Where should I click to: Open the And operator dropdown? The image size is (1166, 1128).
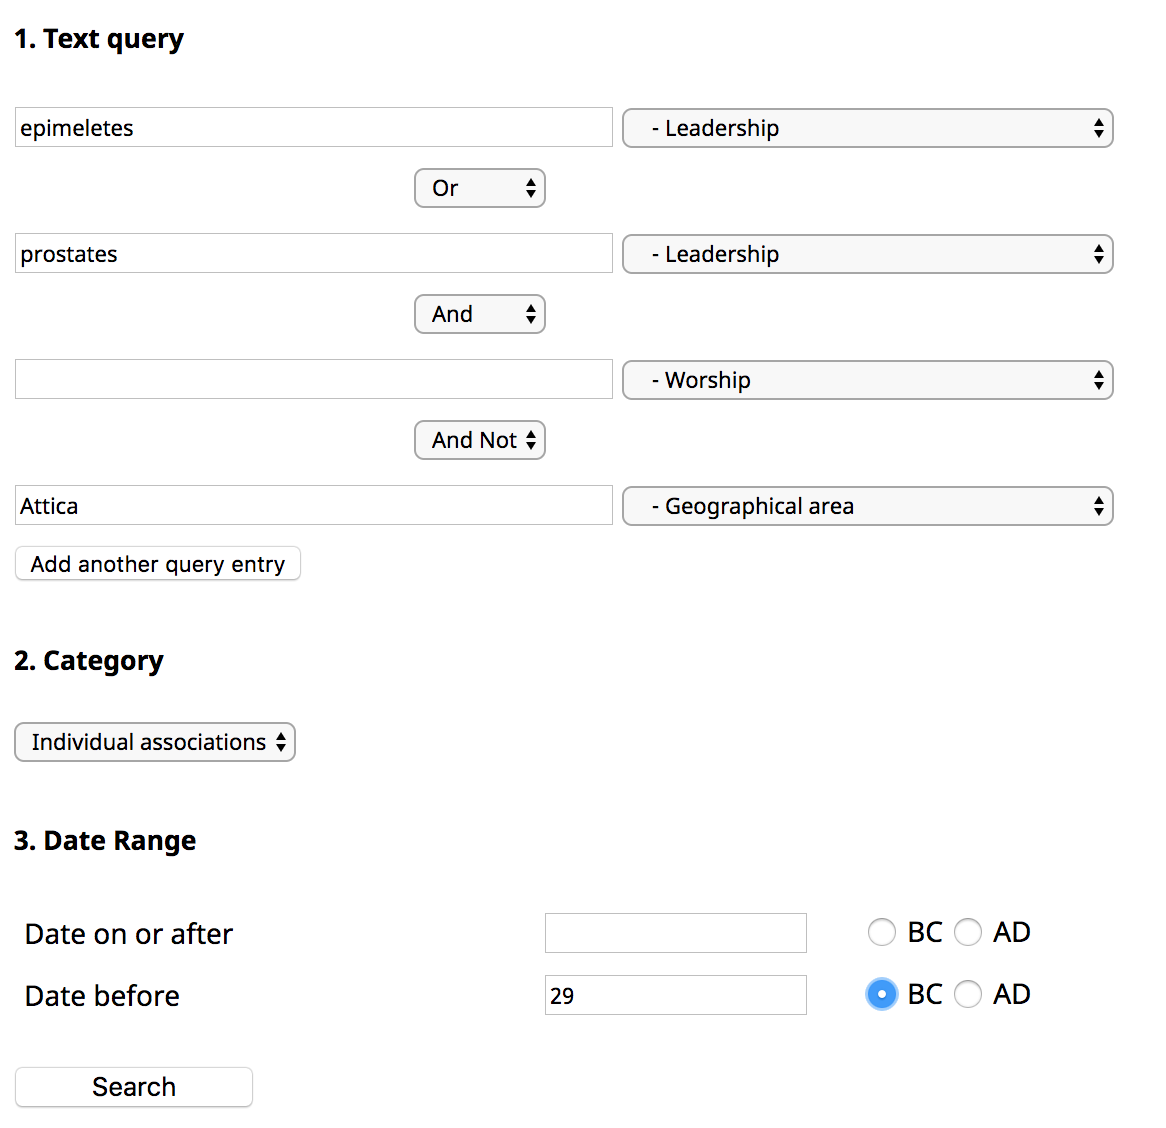click(x=479, y=314)
